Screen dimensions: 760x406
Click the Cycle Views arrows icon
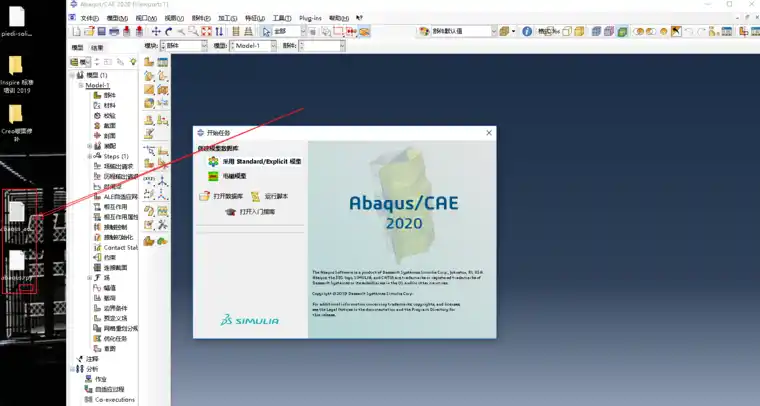tap(219, 31)
